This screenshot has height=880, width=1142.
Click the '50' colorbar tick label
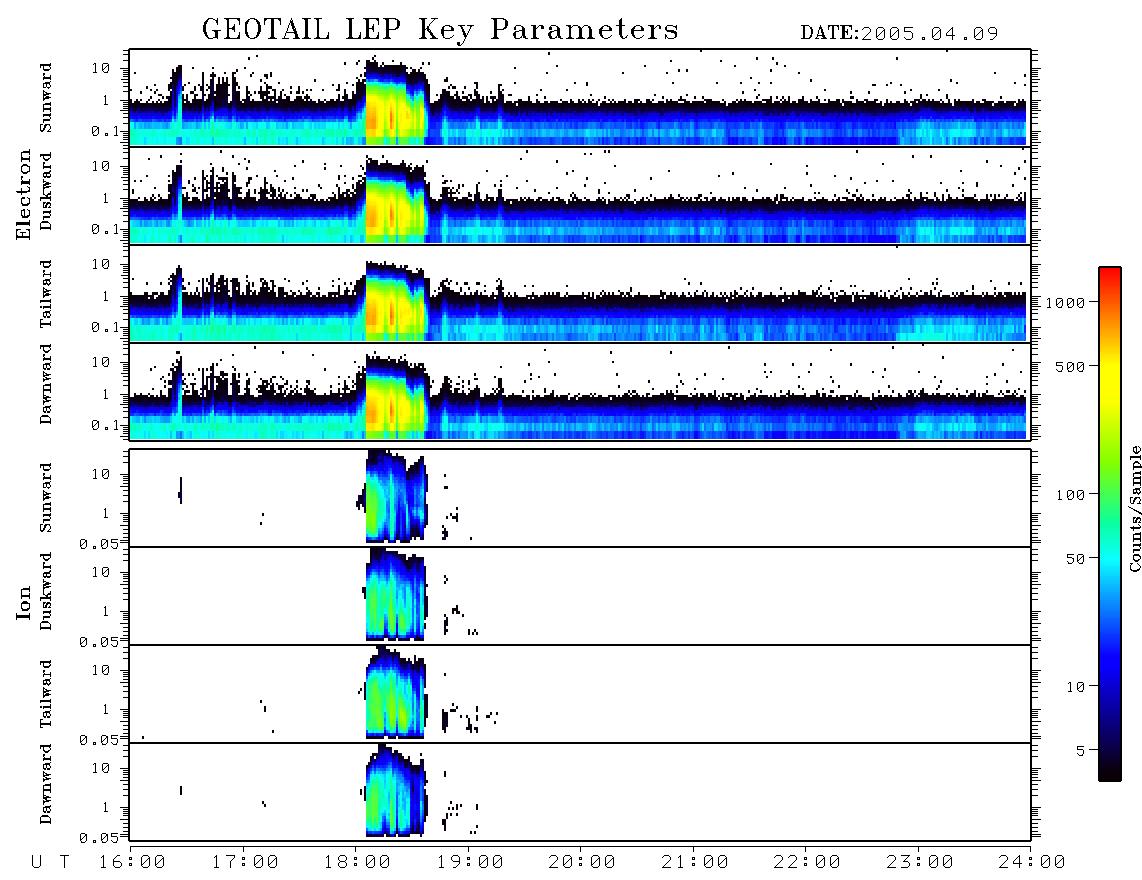[x=1075, y=559]
